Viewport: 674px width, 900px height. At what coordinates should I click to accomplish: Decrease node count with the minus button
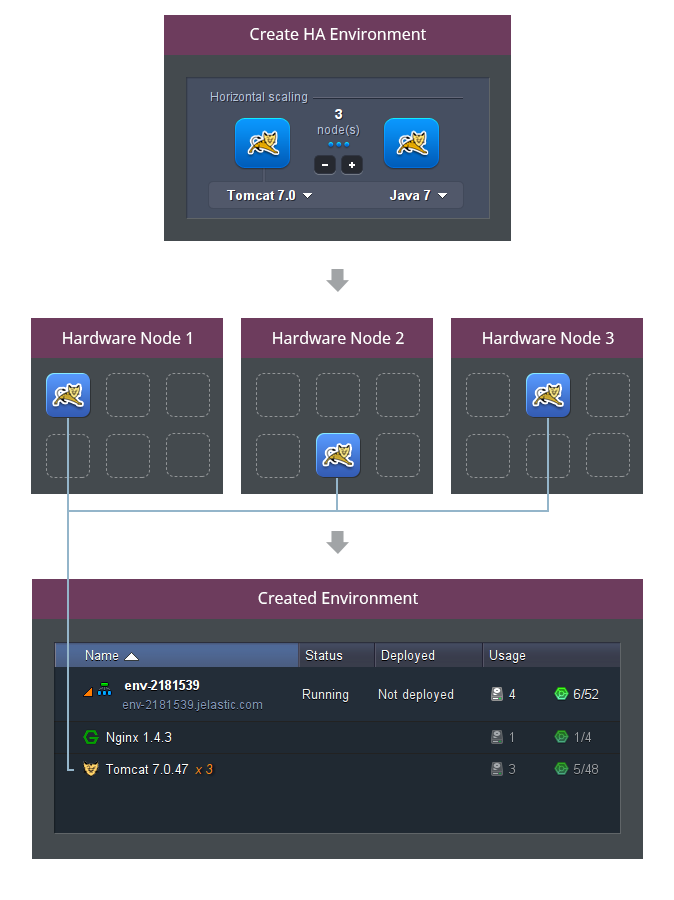tap(324, 165)
